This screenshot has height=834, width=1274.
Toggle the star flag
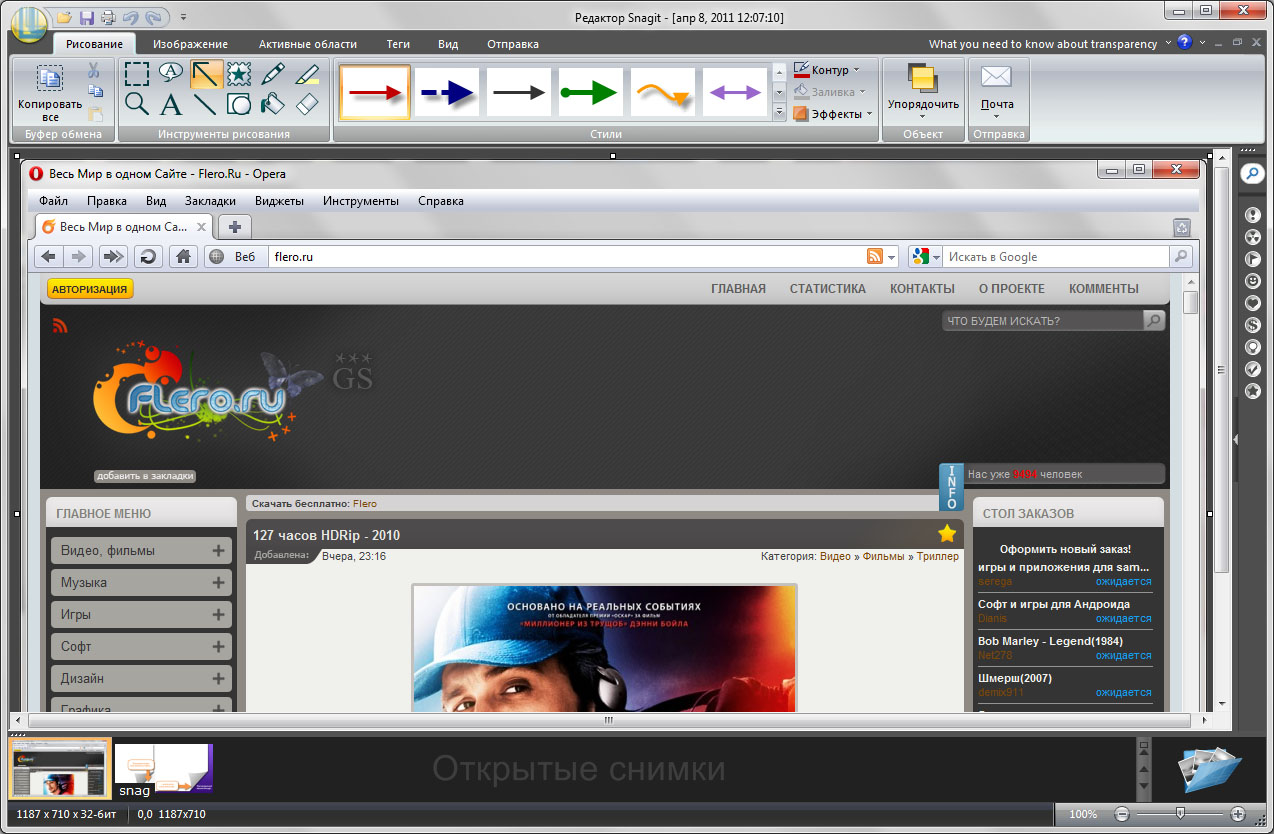1252,391
